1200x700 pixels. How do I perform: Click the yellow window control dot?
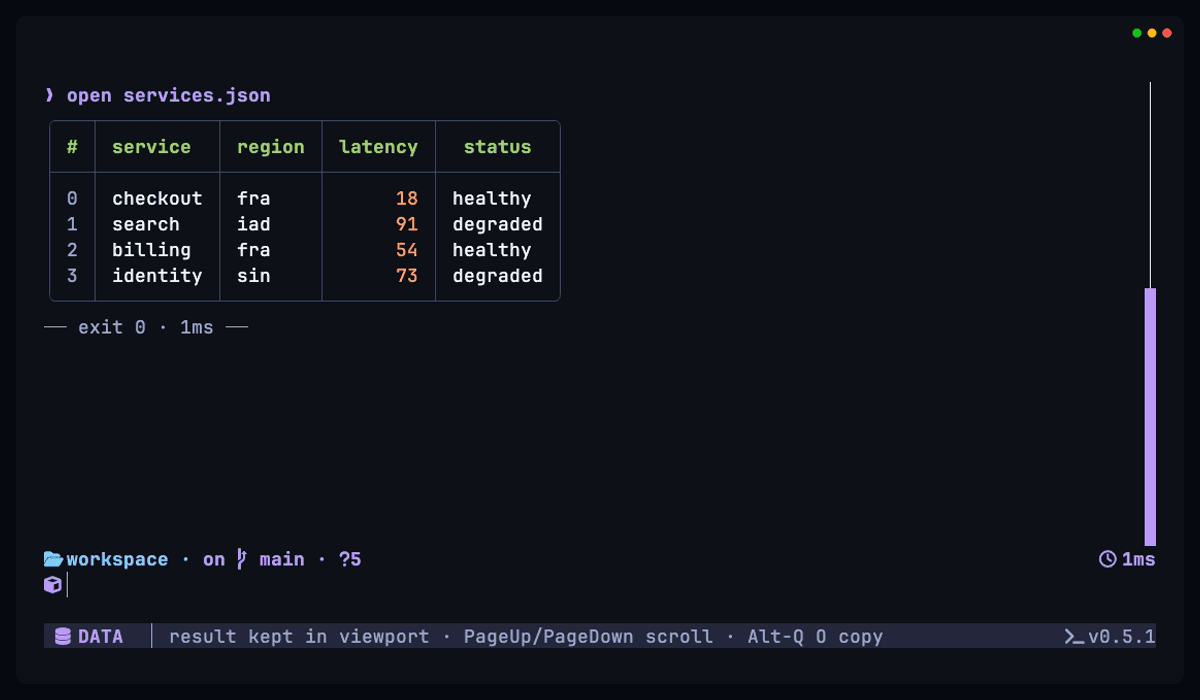(1152, 33)
